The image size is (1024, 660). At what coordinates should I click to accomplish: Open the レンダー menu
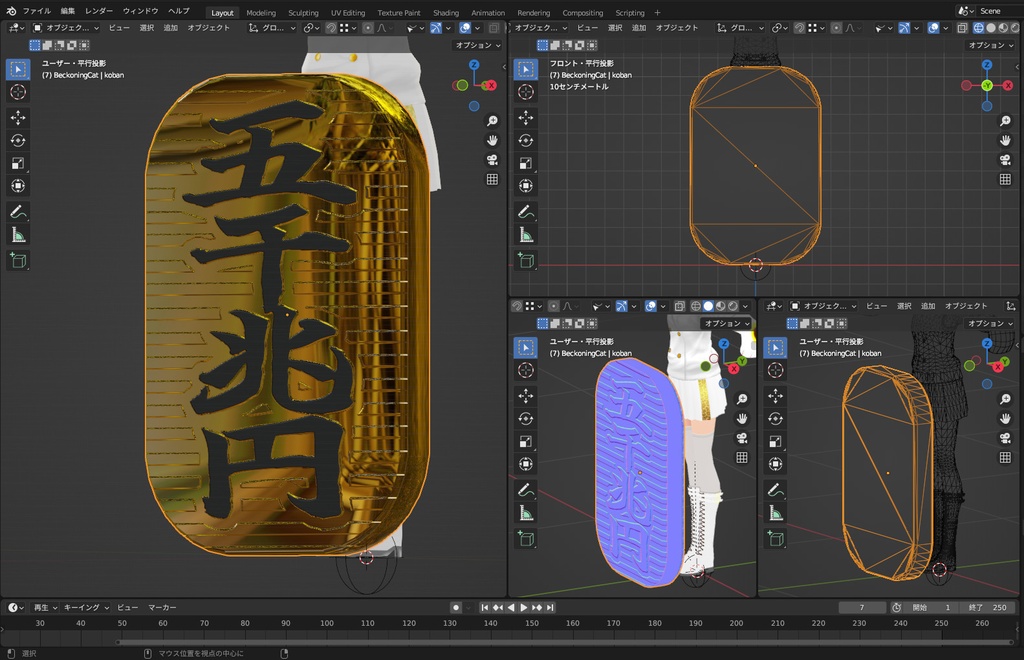click(x=99, y=11)
